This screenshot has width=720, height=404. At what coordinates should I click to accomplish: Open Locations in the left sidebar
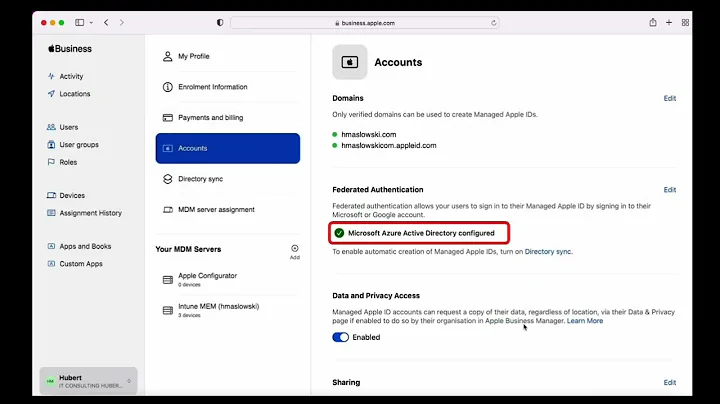click(x=74, y=94)
